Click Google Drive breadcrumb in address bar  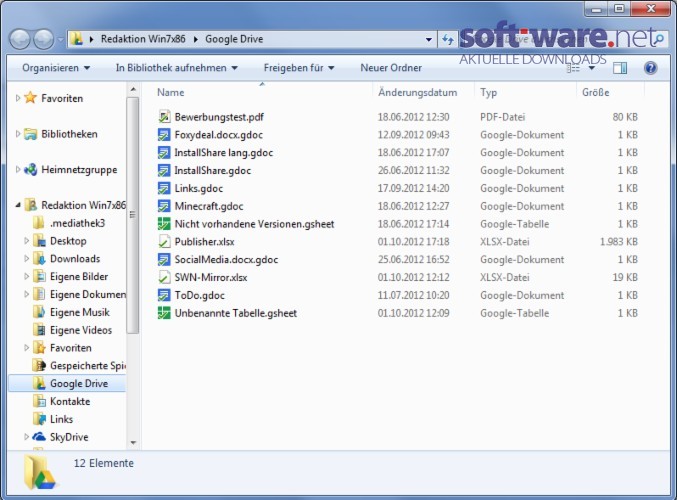[234, 39]
